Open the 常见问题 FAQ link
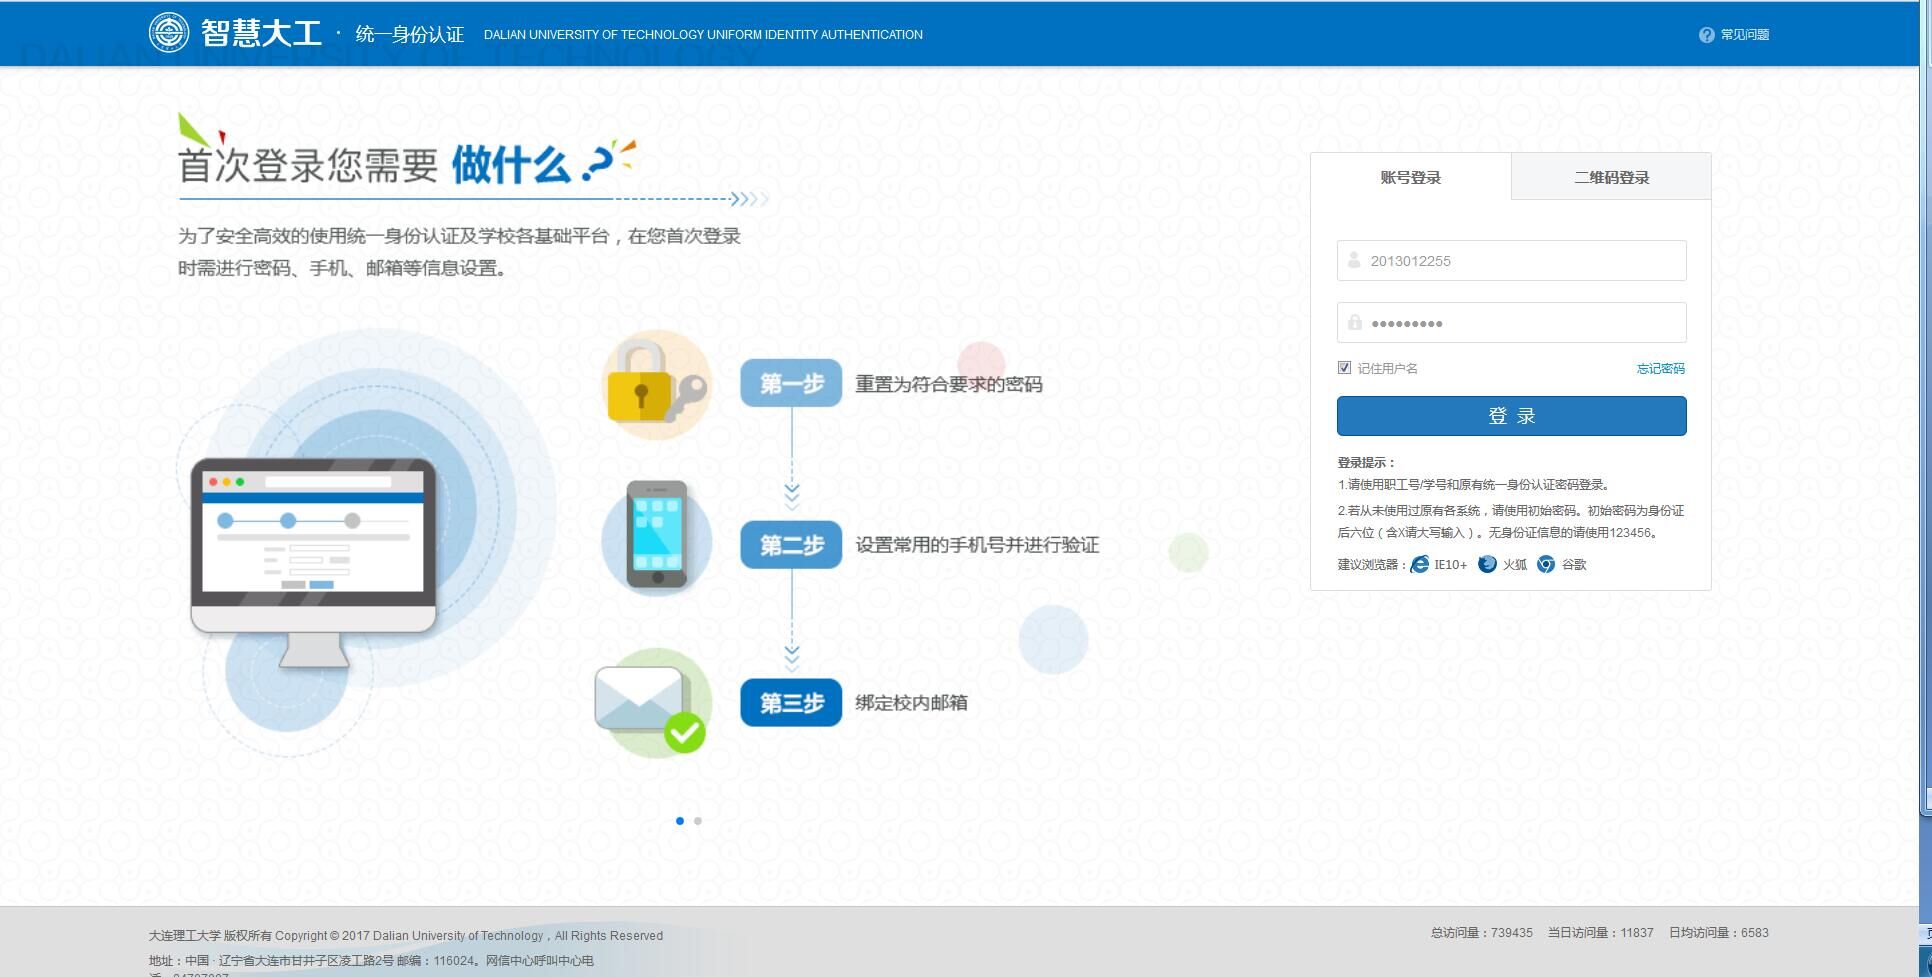The height and width of the screenshot is (977, 1932). tap(1744, 35)
